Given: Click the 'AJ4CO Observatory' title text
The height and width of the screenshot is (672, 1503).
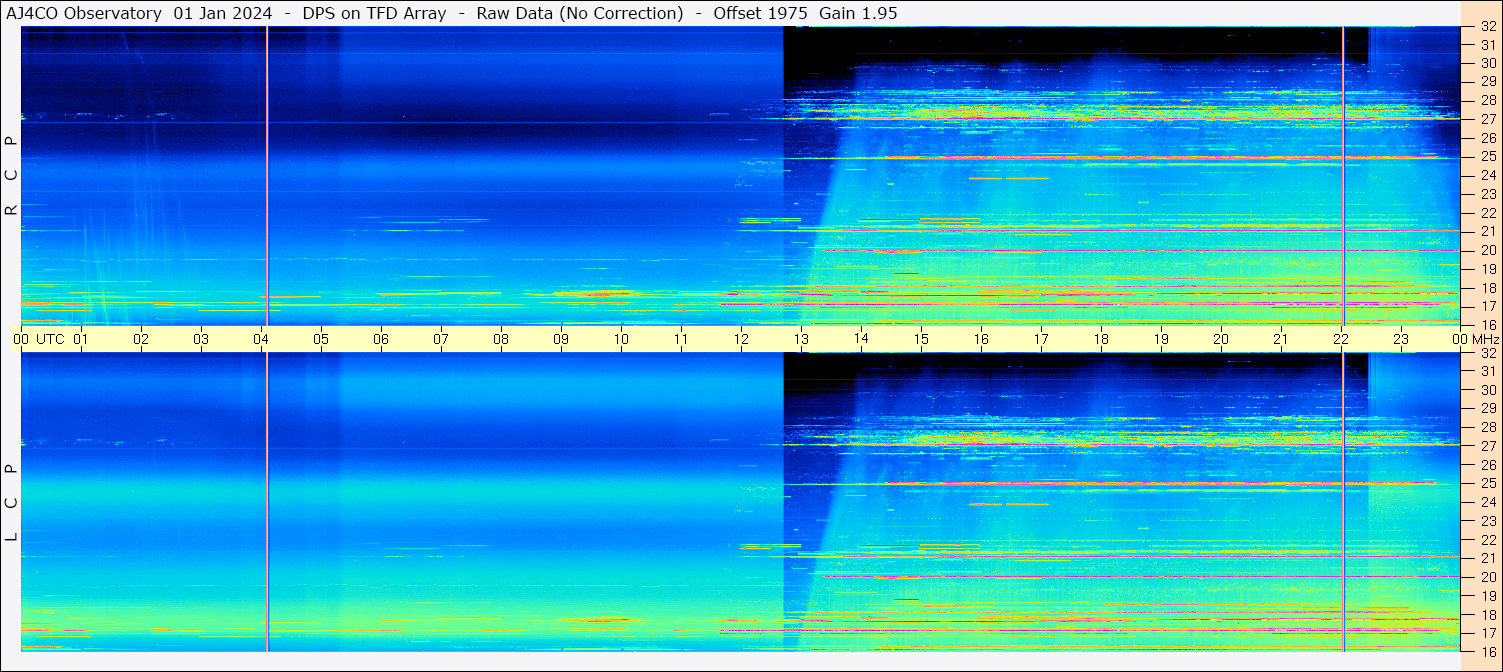Looking at the screenshot, I should tap(84, 13).
